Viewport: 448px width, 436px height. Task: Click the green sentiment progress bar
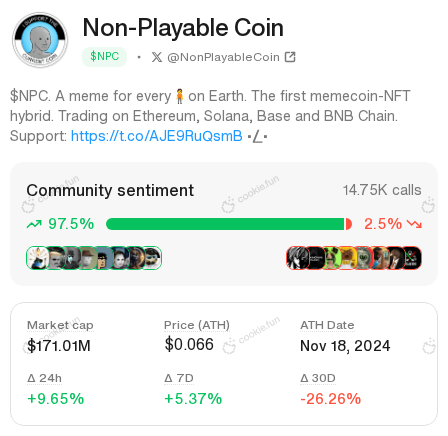(225, 224)
